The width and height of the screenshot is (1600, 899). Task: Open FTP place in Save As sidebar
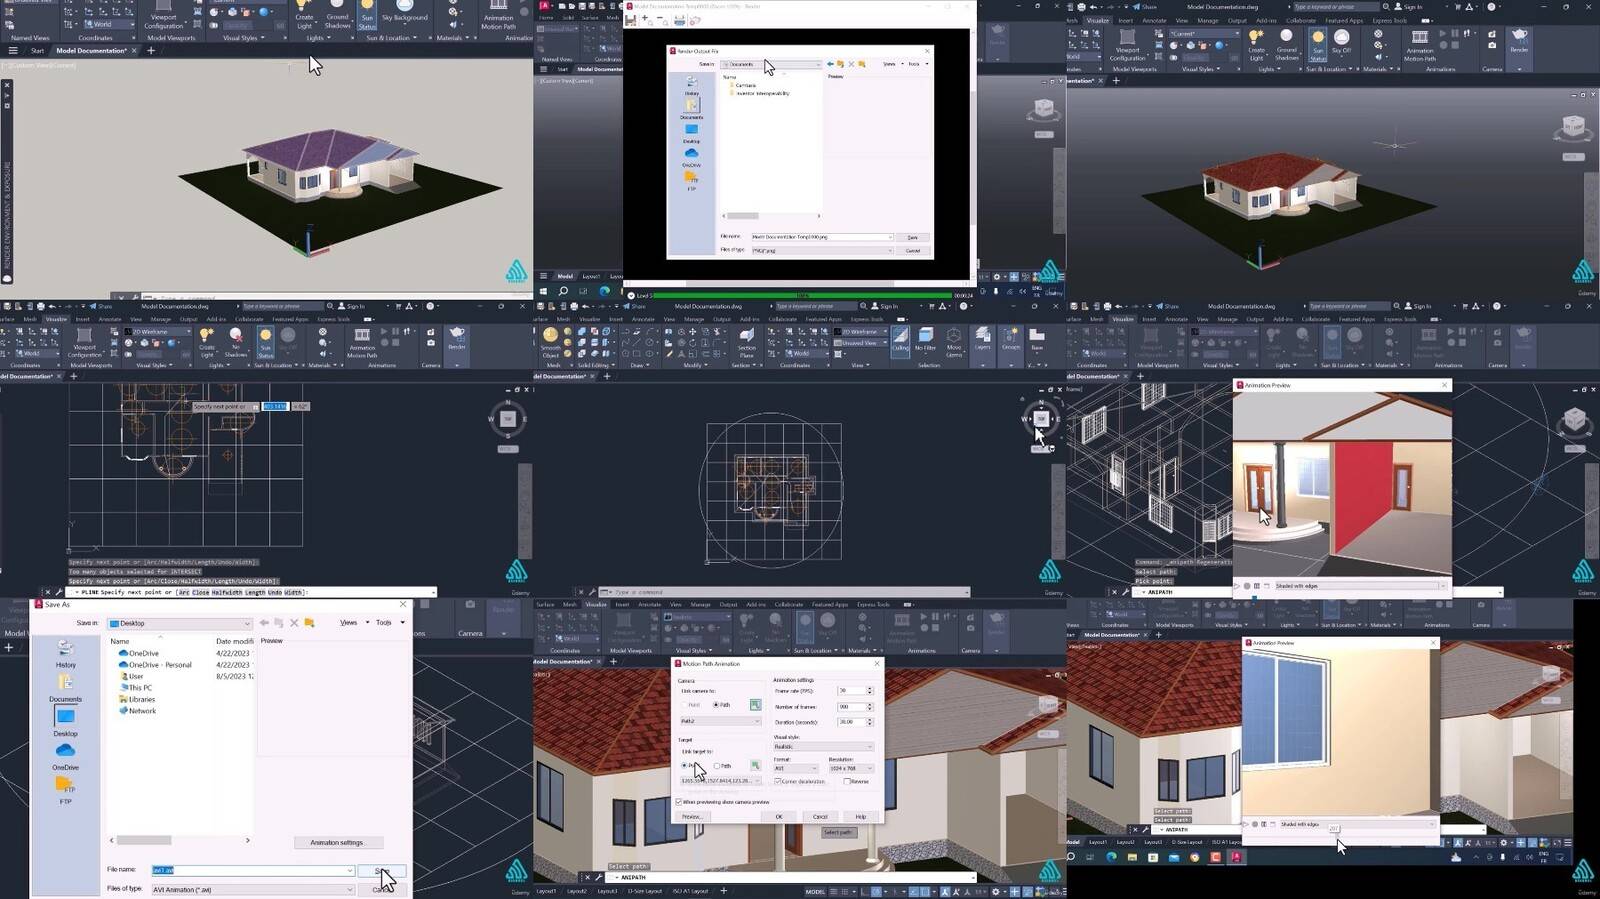click(x=65, y=790)
